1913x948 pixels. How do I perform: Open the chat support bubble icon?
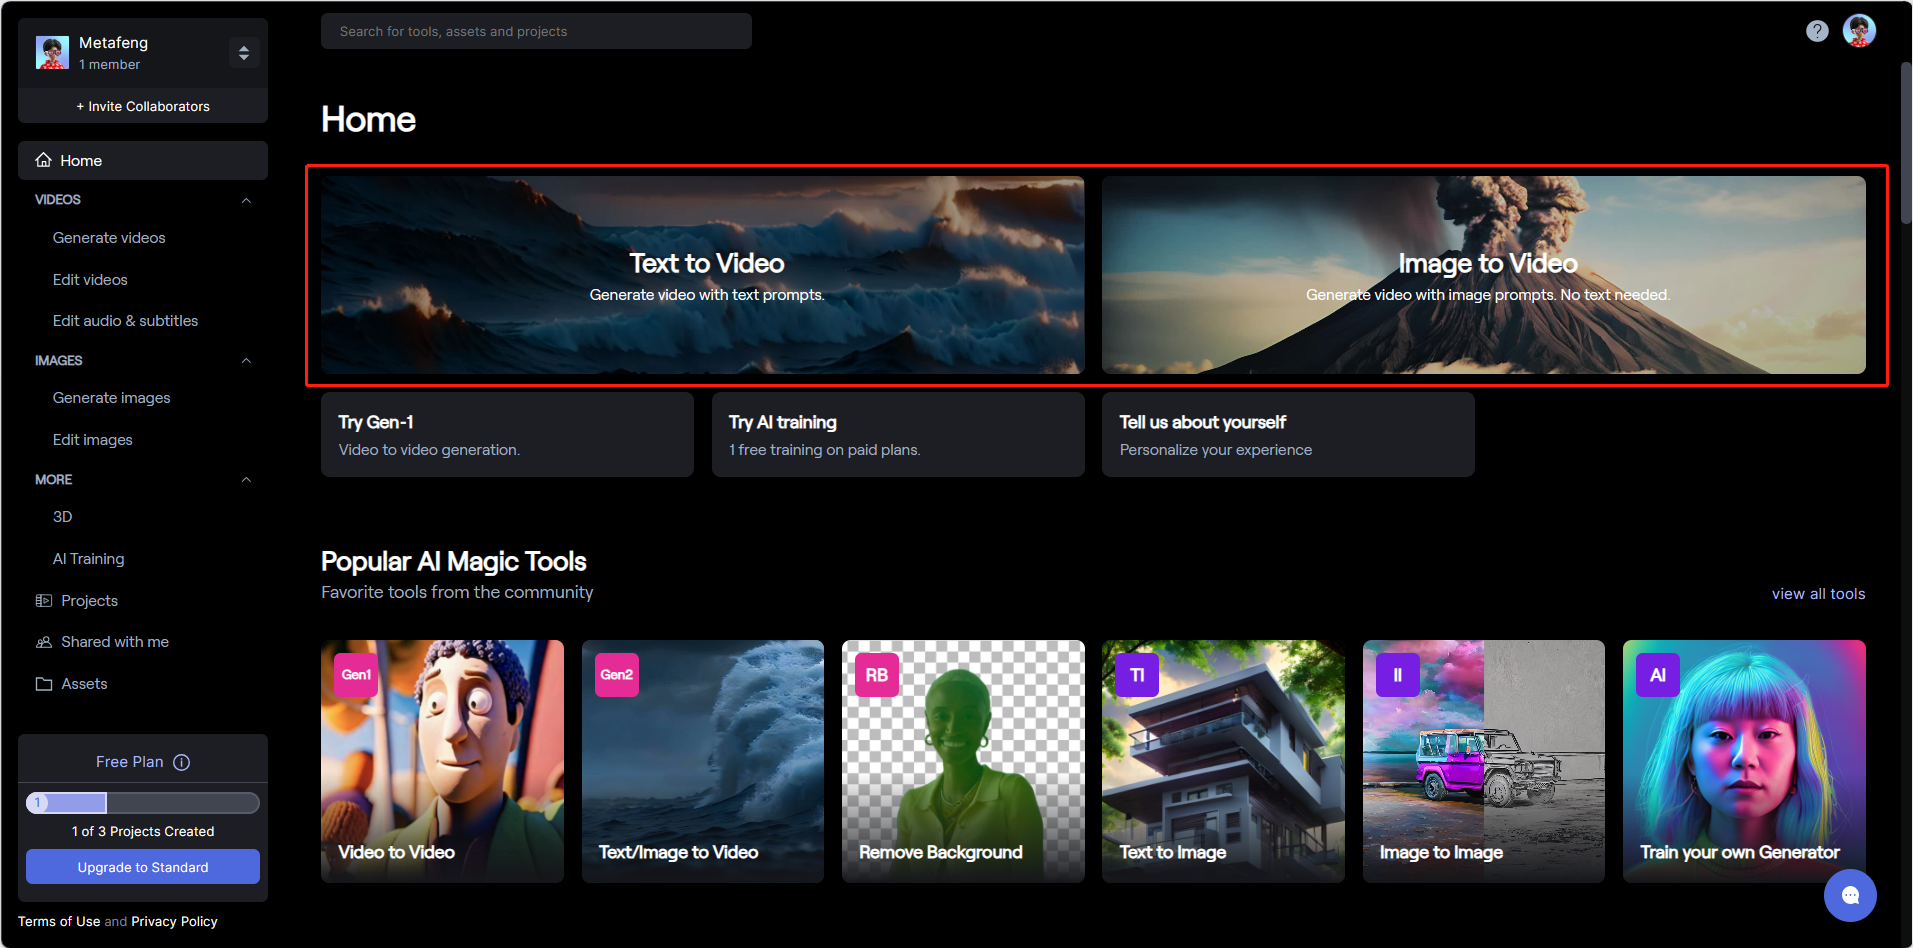click(1850, 895)
